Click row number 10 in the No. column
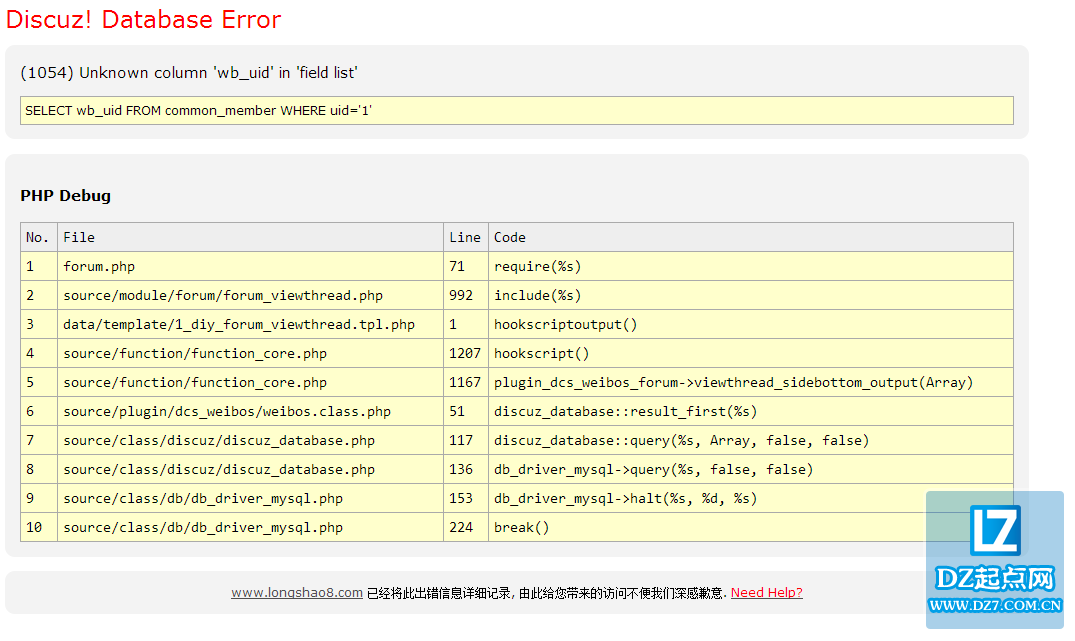Viewport: 1075px width, 641px height. click(x=39, y=527)
